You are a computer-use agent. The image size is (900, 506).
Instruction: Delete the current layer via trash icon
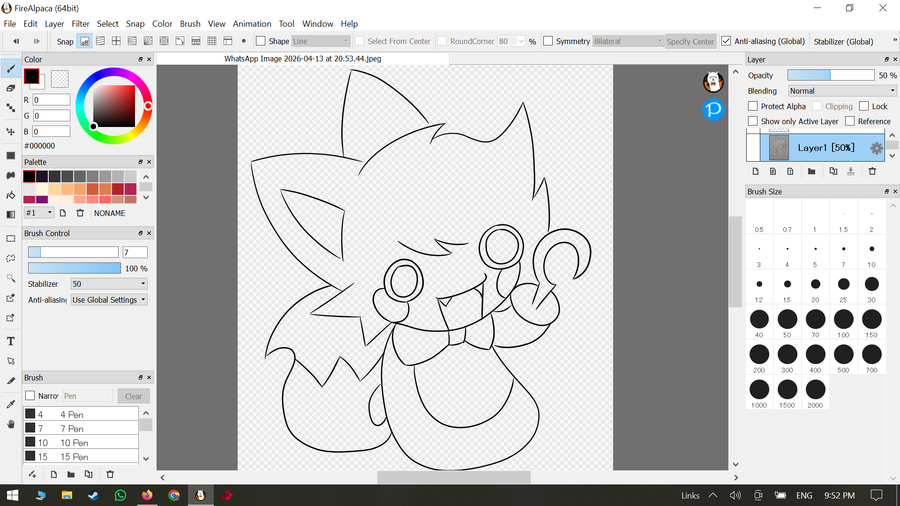(872, 172)
